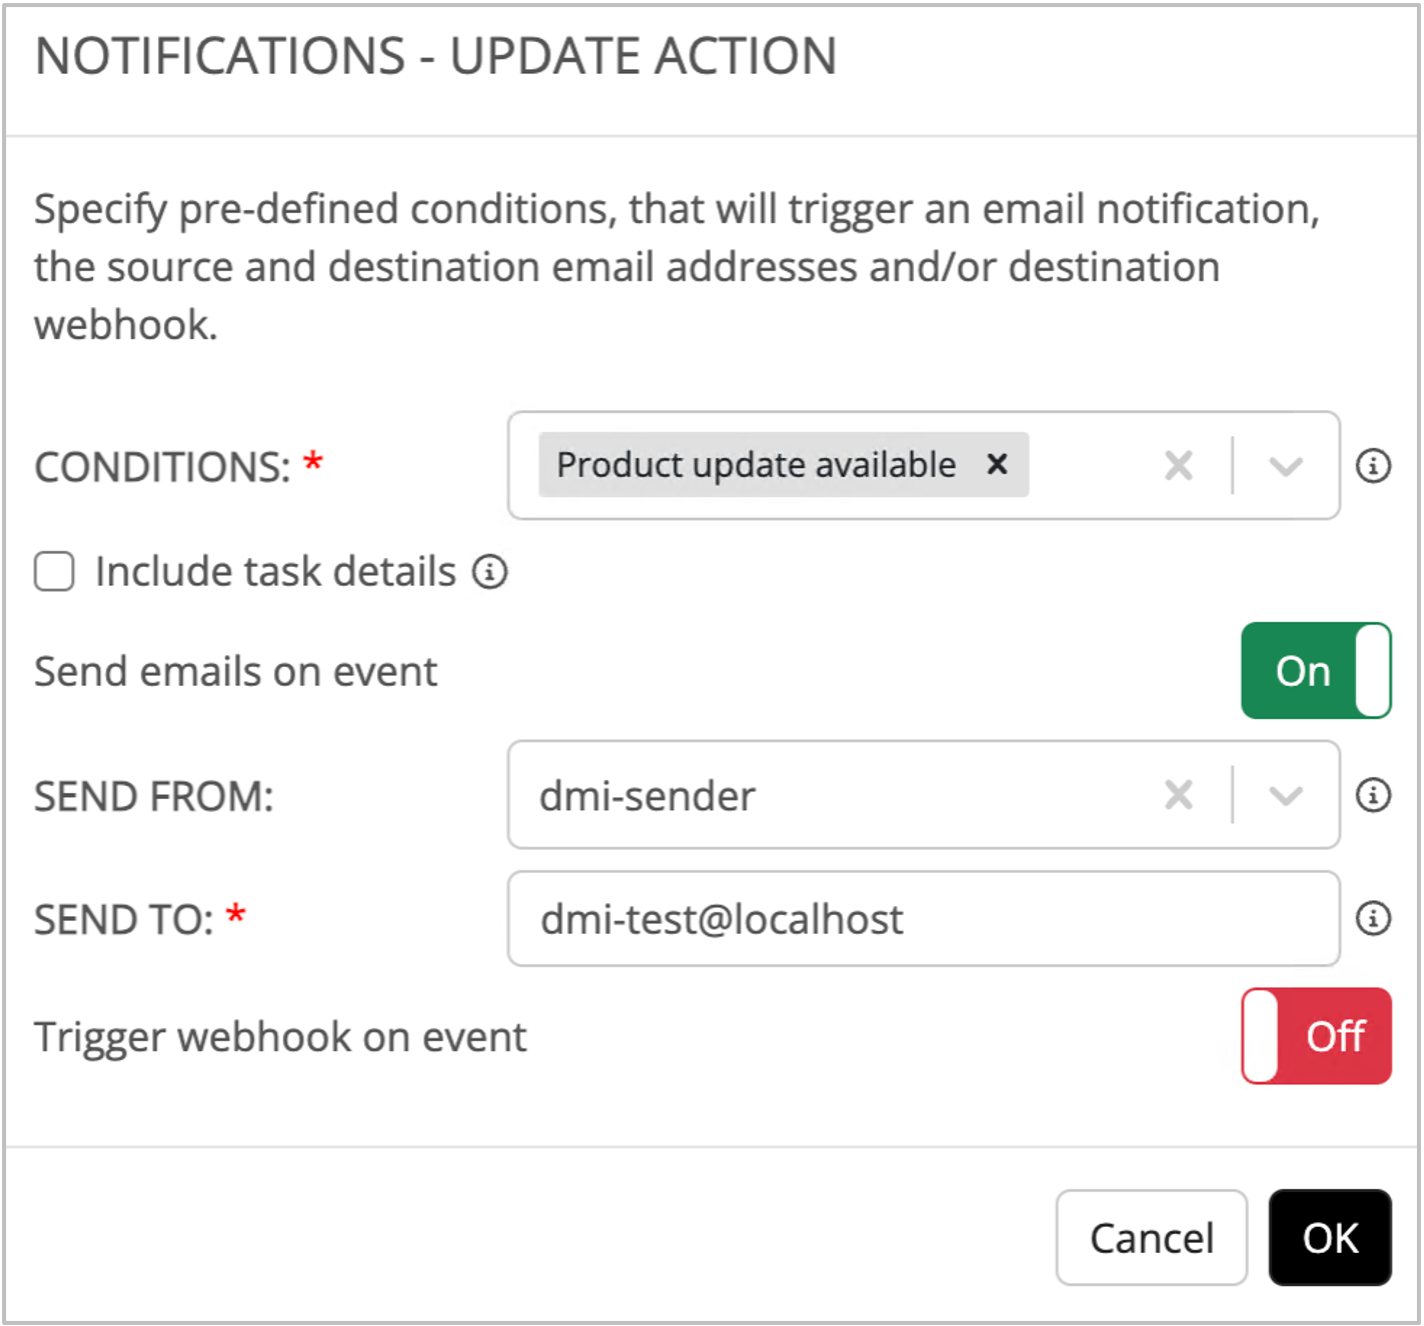Click the Send To email input field
The height and width of the screenshot is (1326, 1424).
922,918
